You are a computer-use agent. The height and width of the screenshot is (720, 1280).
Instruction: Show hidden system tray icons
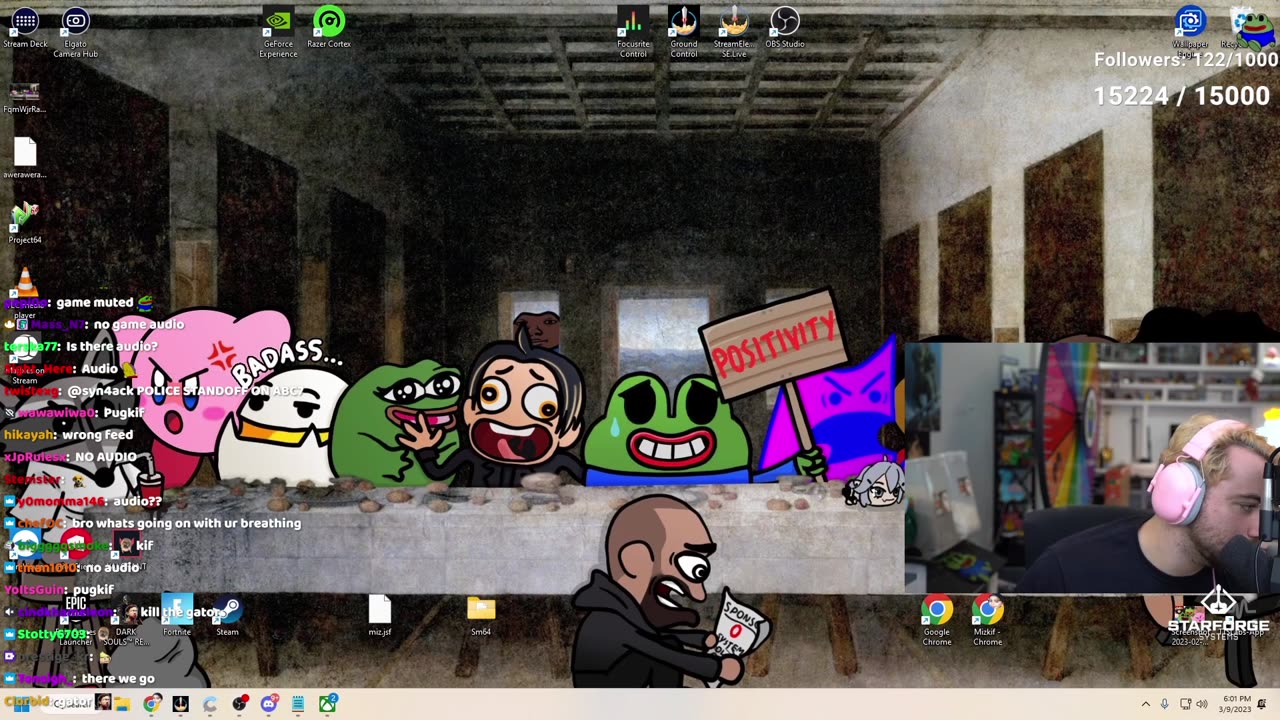tap(1146, 704)
